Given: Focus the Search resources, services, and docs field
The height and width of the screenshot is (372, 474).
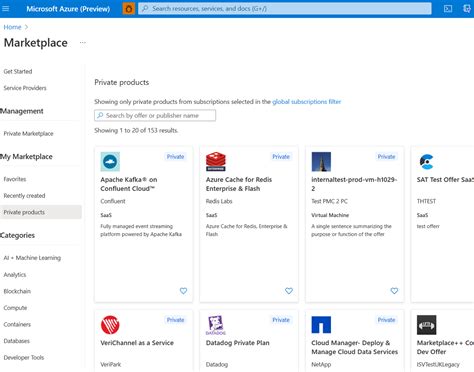Looking at the screenshot, I should point(285,9).
